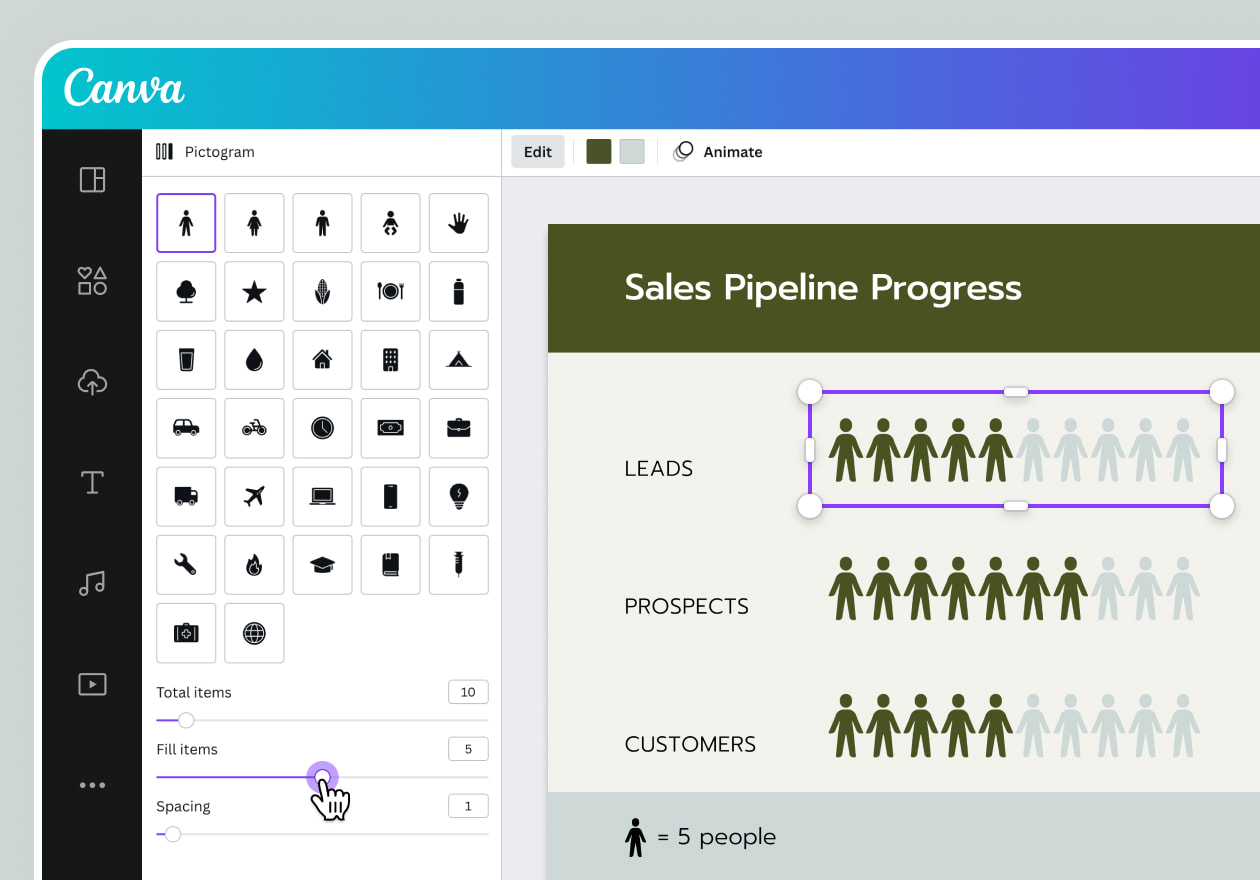Expand more options with the sidebar ellipsis
Viewport: 1260px width, 880px height.
tap(91, 785)
